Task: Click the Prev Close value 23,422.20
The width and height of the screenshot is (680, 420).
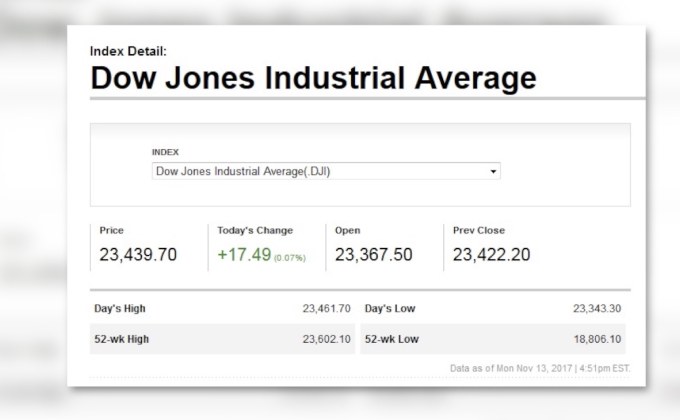Action: (491, 255)
